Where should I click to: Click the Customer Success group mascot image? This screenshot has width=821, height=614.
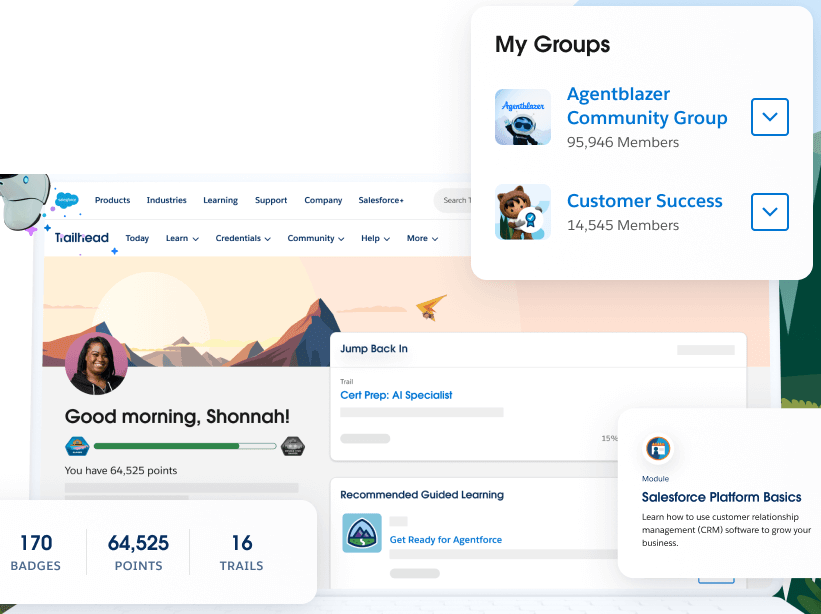523,212
